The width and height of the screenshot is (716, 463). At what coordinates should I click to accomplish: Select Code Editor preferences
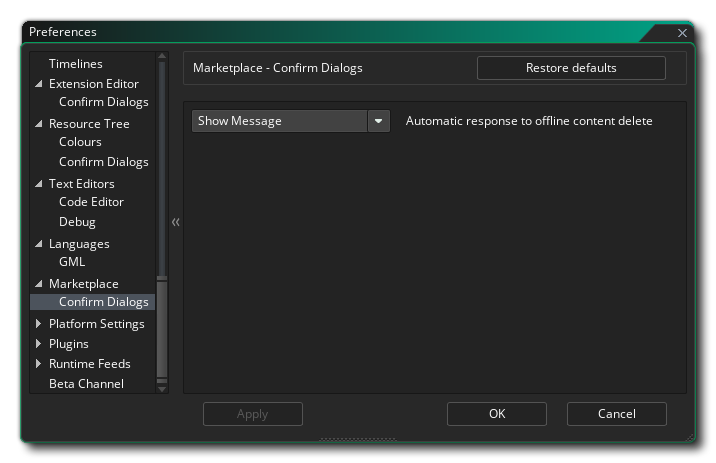91,202
